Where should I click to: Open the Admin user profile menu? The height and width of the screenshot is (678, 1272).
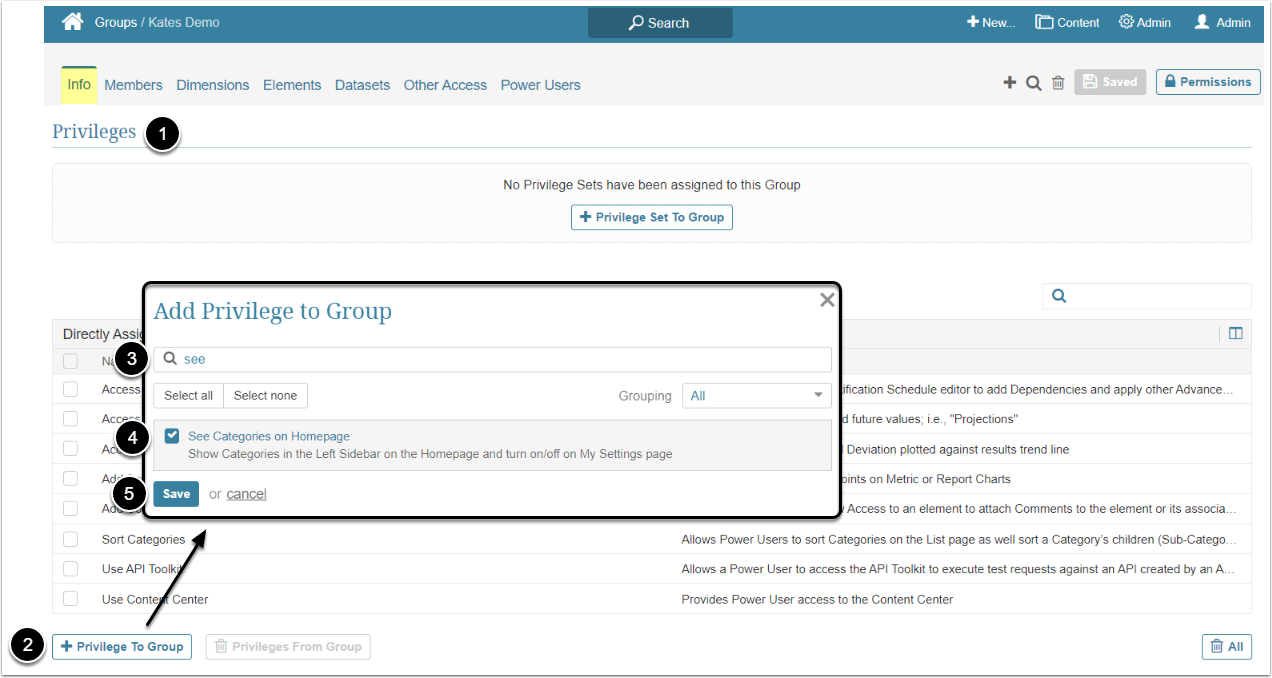(1222, 22)
